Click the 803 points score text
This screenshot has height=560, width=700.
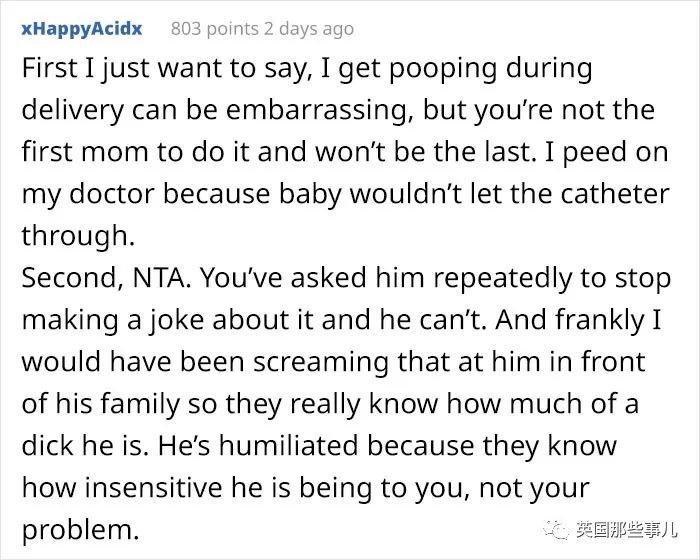[215, 29]
